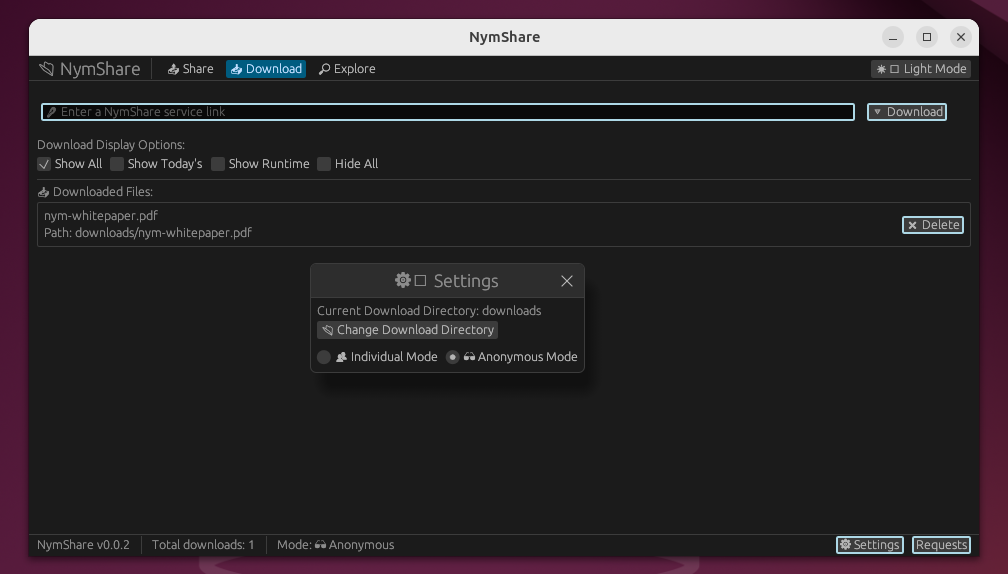Close the Settings popup
The width and height of the screenshot is (1008, 574).
coord(567,281)
